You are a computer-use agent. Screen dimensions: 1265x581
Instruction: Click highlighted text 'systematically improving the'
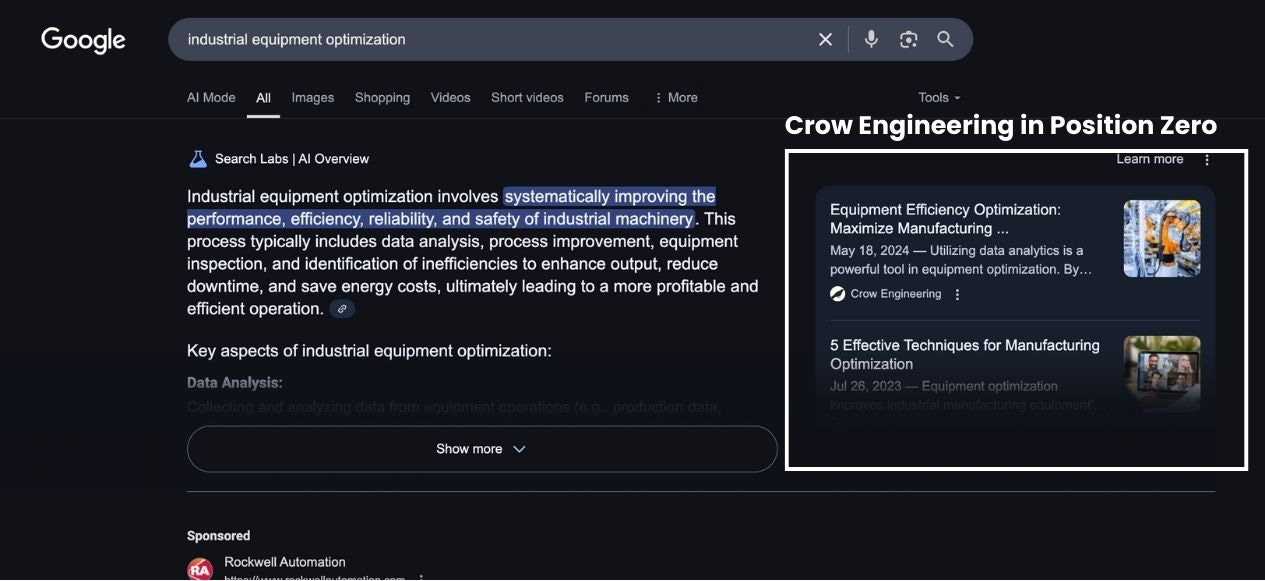tap(610, 196)
